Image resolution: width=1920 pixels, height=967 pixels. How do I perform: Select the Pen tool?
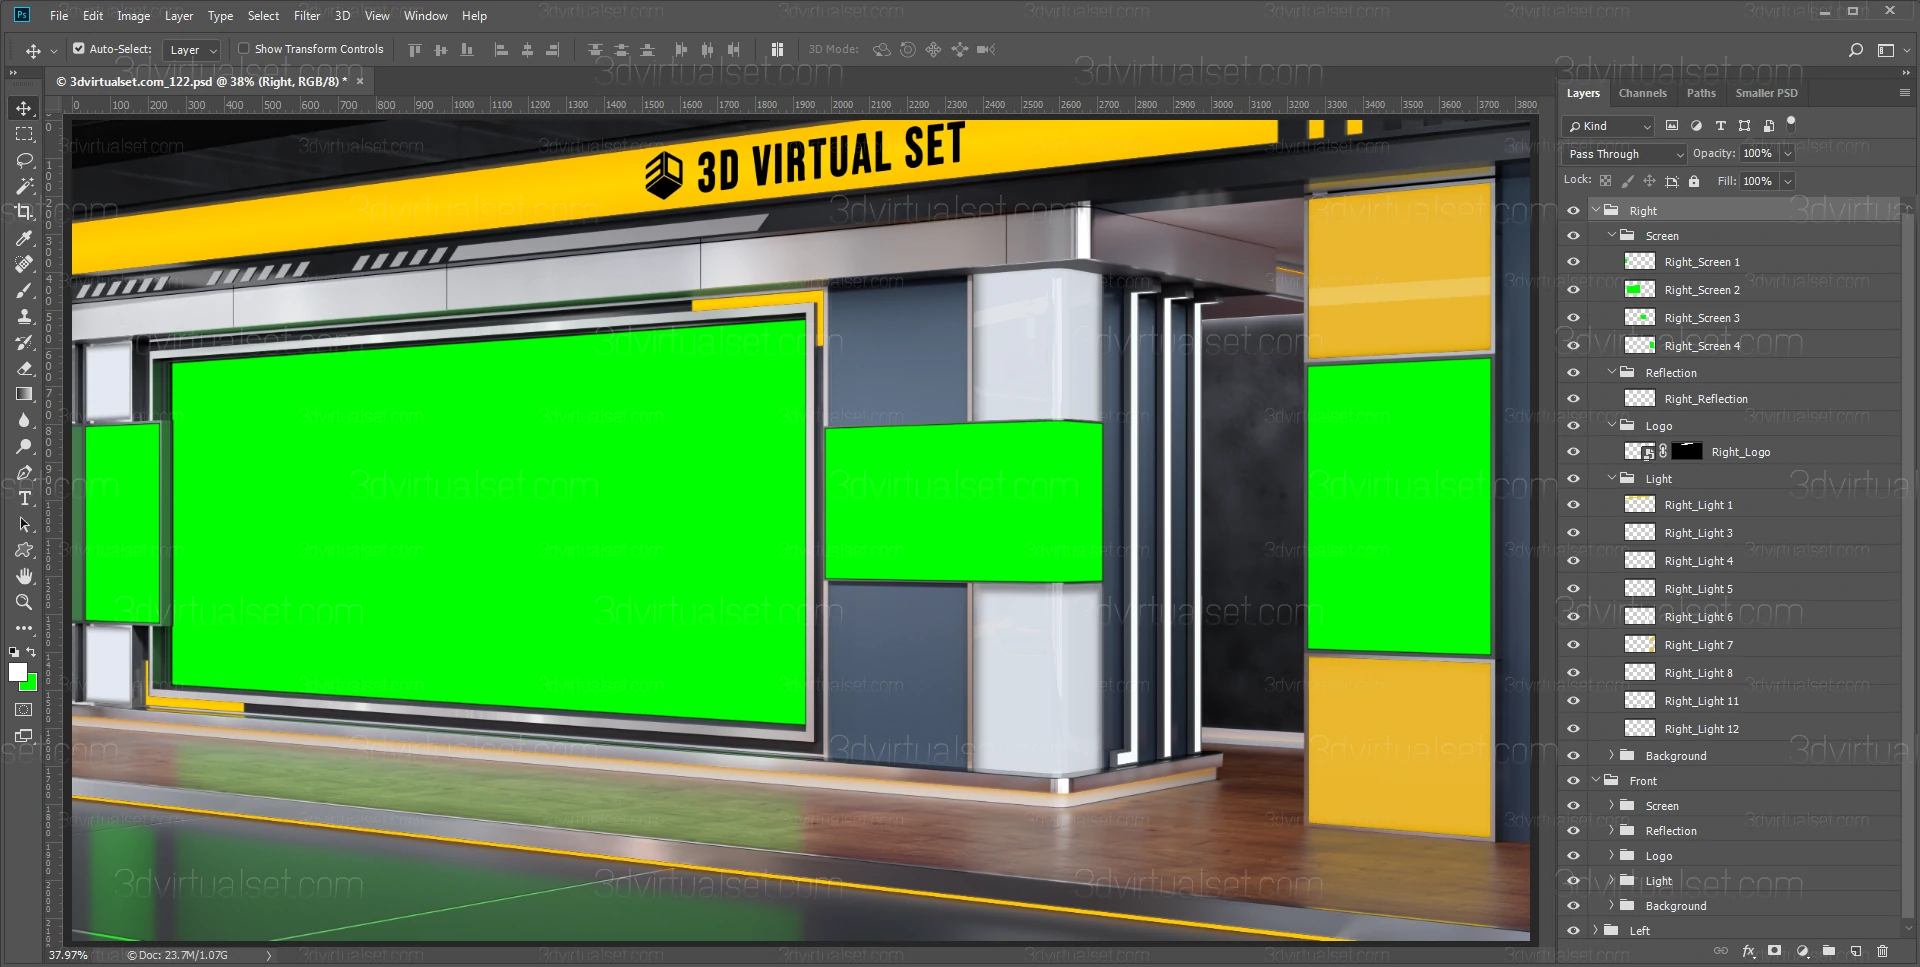[24, 472]
